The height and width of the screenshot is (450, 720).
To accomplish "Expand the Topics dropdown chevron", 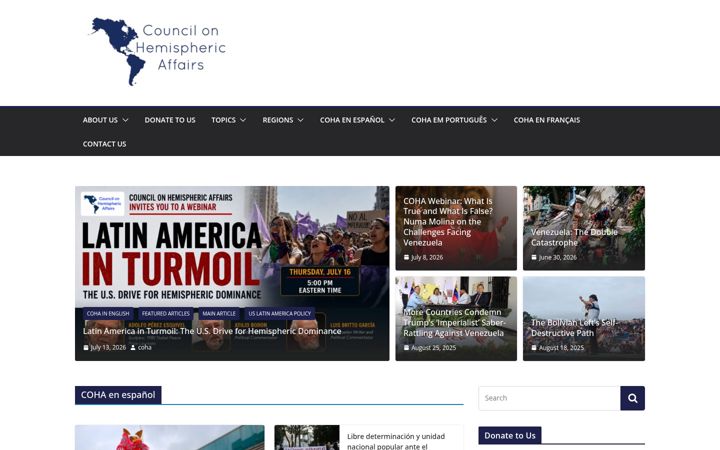I will point(243,120).
